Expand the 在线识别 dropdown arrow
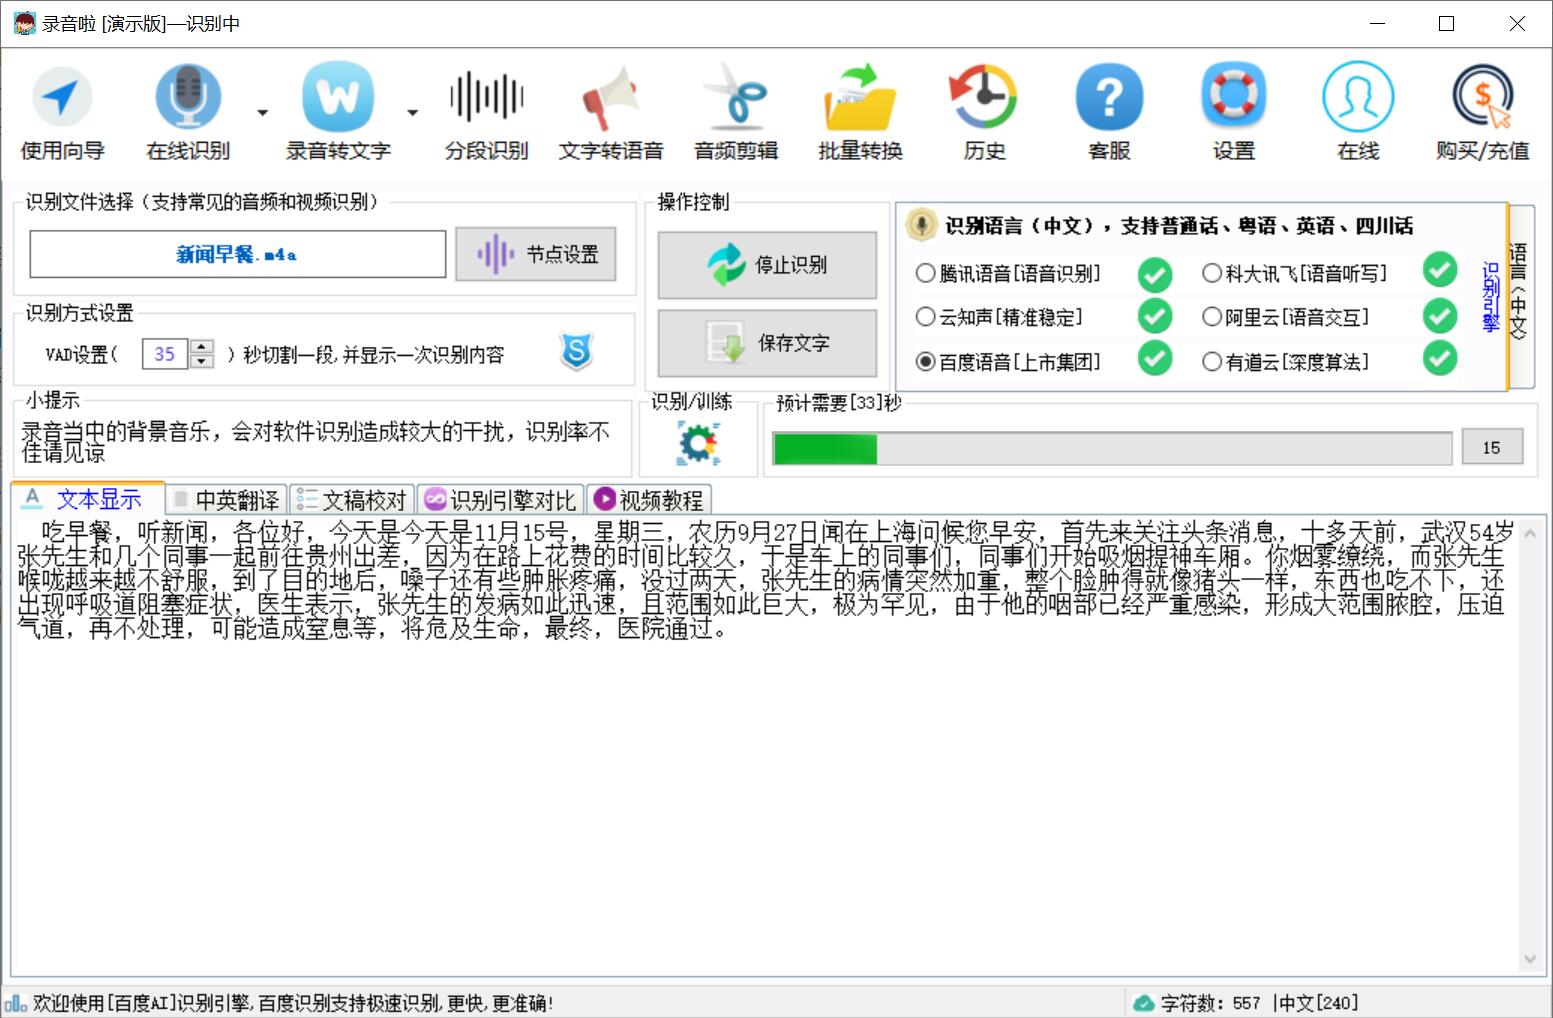This screenshot has height=1018, width=1553. [262, 113]
